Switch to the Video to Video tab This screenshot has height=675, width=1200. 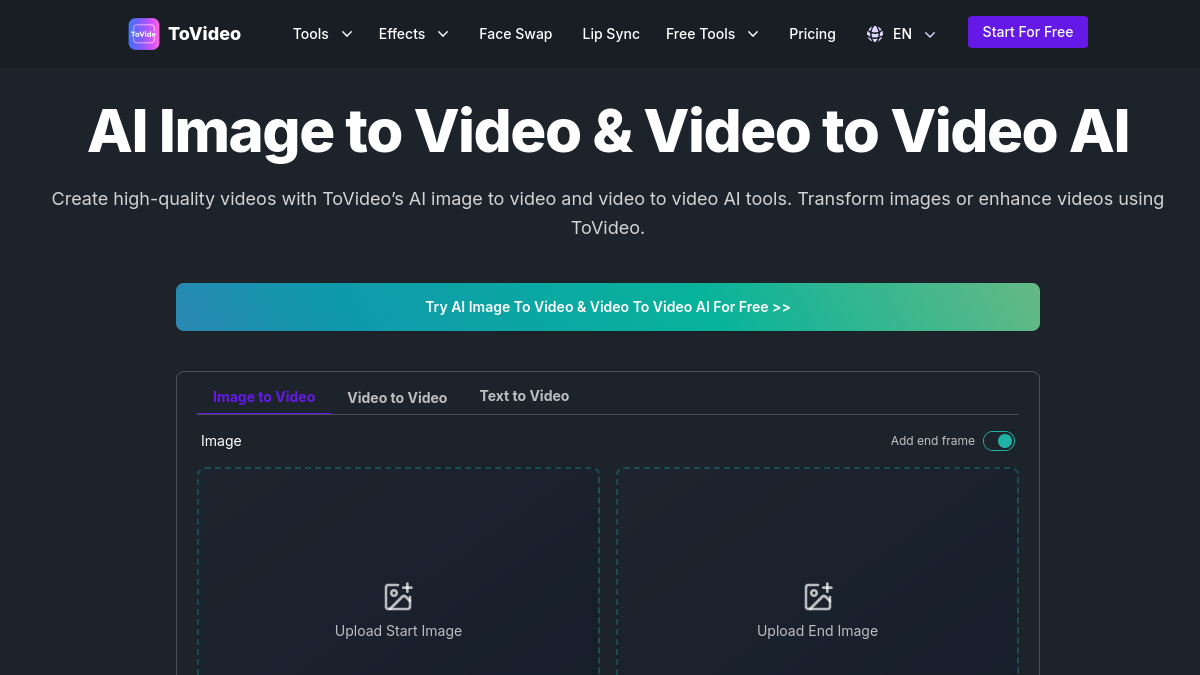397,397
